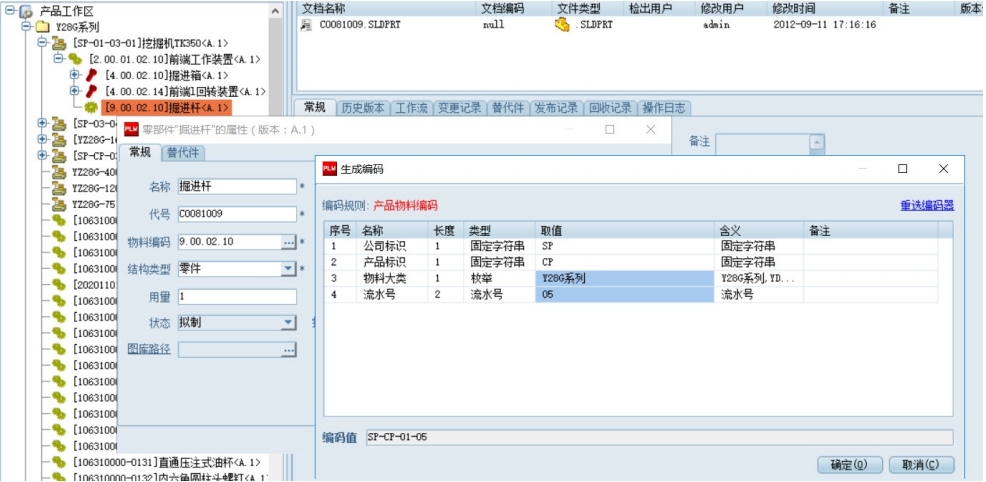Click the 名称 input field containing 掘进杆

click(x=236, y=186)
